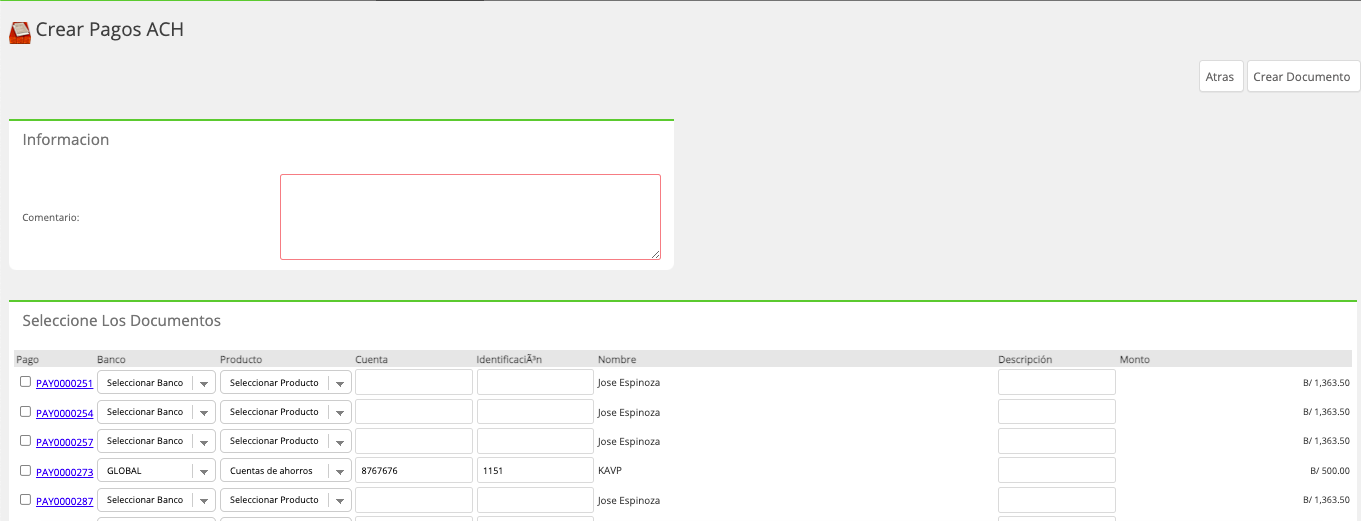Screen dimensions: 1361x521
Task: Click the Seleccione Los Documentos heading
Action: pos(122,321)
